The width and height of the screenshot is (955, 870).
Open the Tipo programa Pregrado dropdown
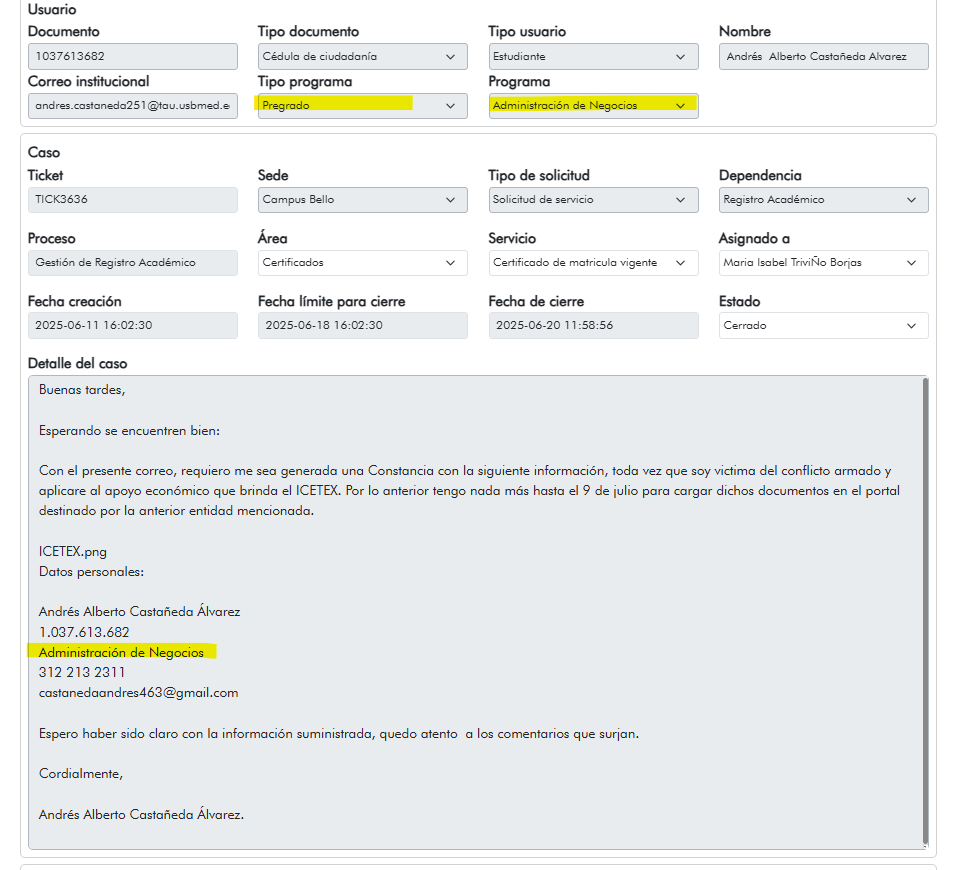(362, 106)
